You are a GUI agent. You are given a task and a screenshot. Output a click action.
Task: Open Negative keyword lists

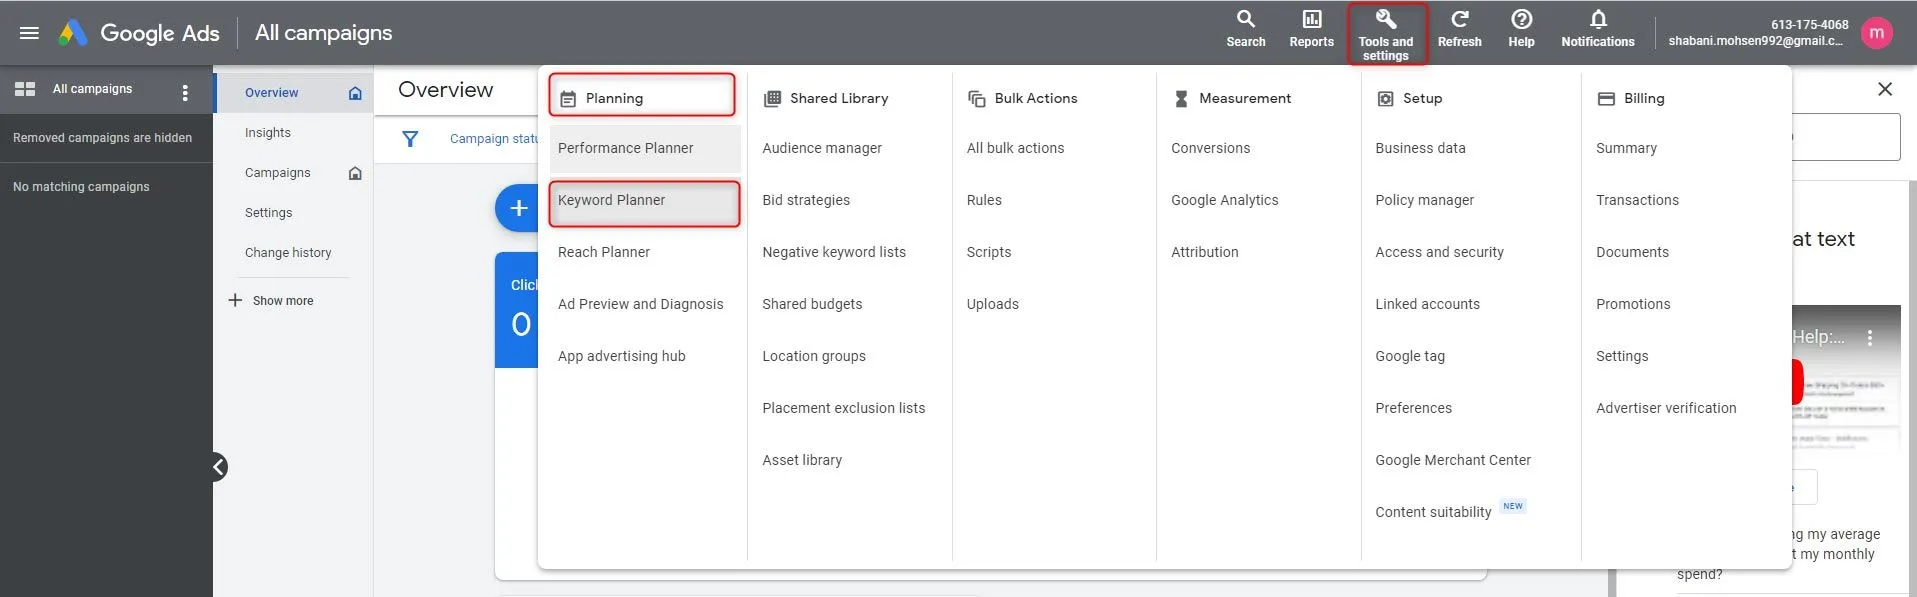coord(834,252)
